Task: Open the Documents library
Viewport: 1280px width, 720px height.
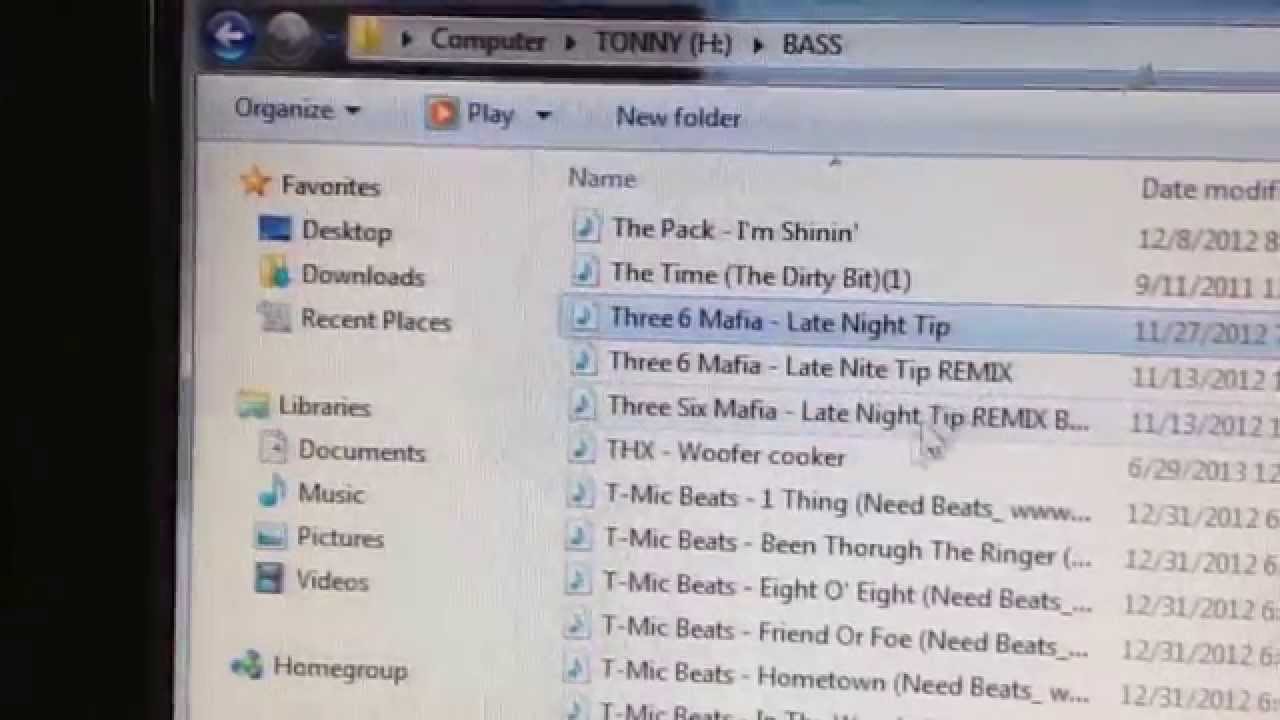Action: click(x=361, y=451)
